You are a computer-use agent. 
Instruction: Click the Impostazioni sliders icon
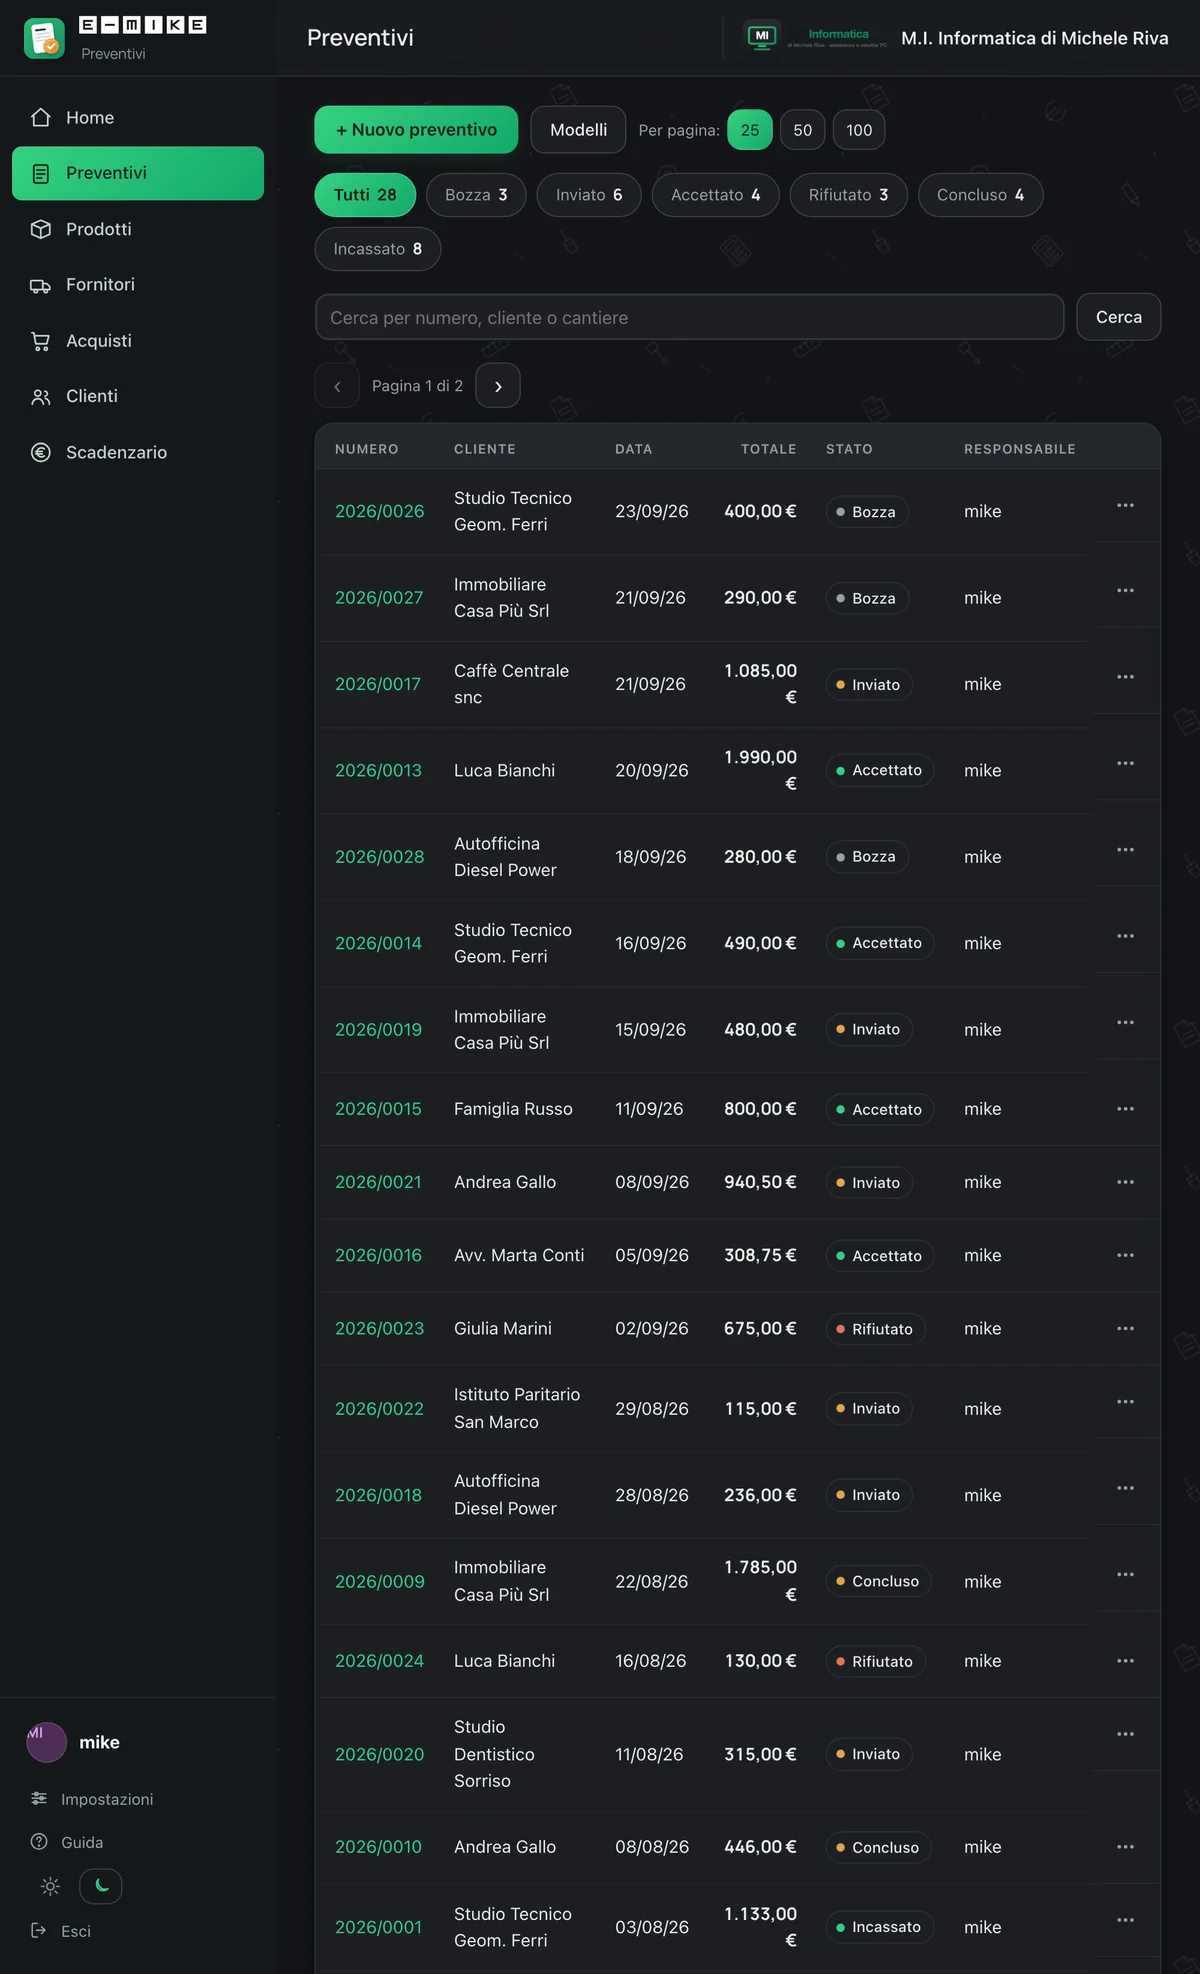click(39, 1799)
